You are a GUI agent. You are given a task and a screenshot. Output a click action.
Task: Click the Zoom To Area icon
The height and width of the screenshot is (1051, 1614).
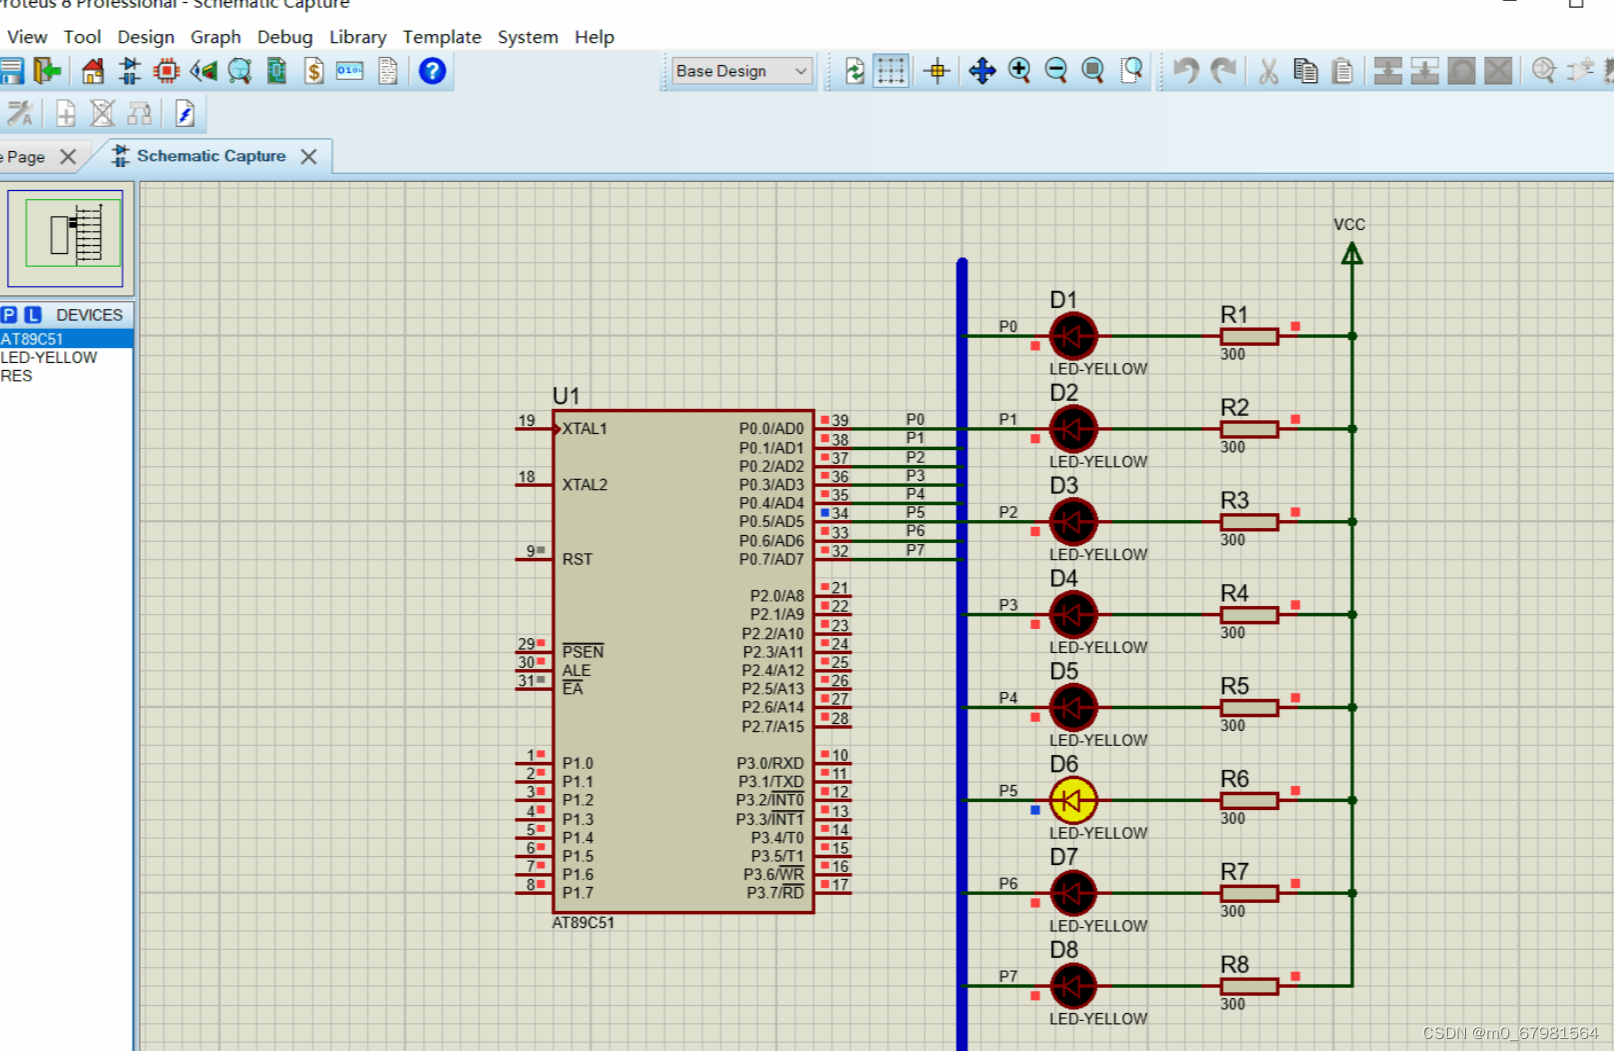[1131, 71]
